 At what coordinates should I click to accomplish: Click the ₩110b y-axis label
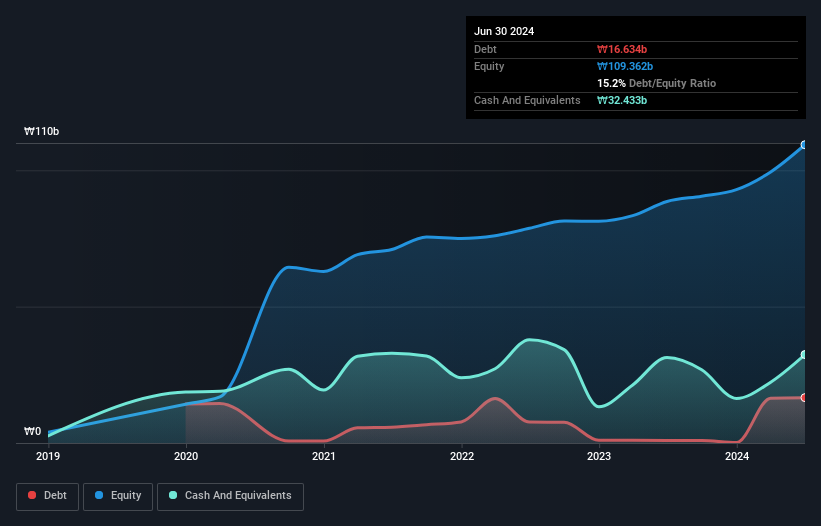(x=41, y=131)
